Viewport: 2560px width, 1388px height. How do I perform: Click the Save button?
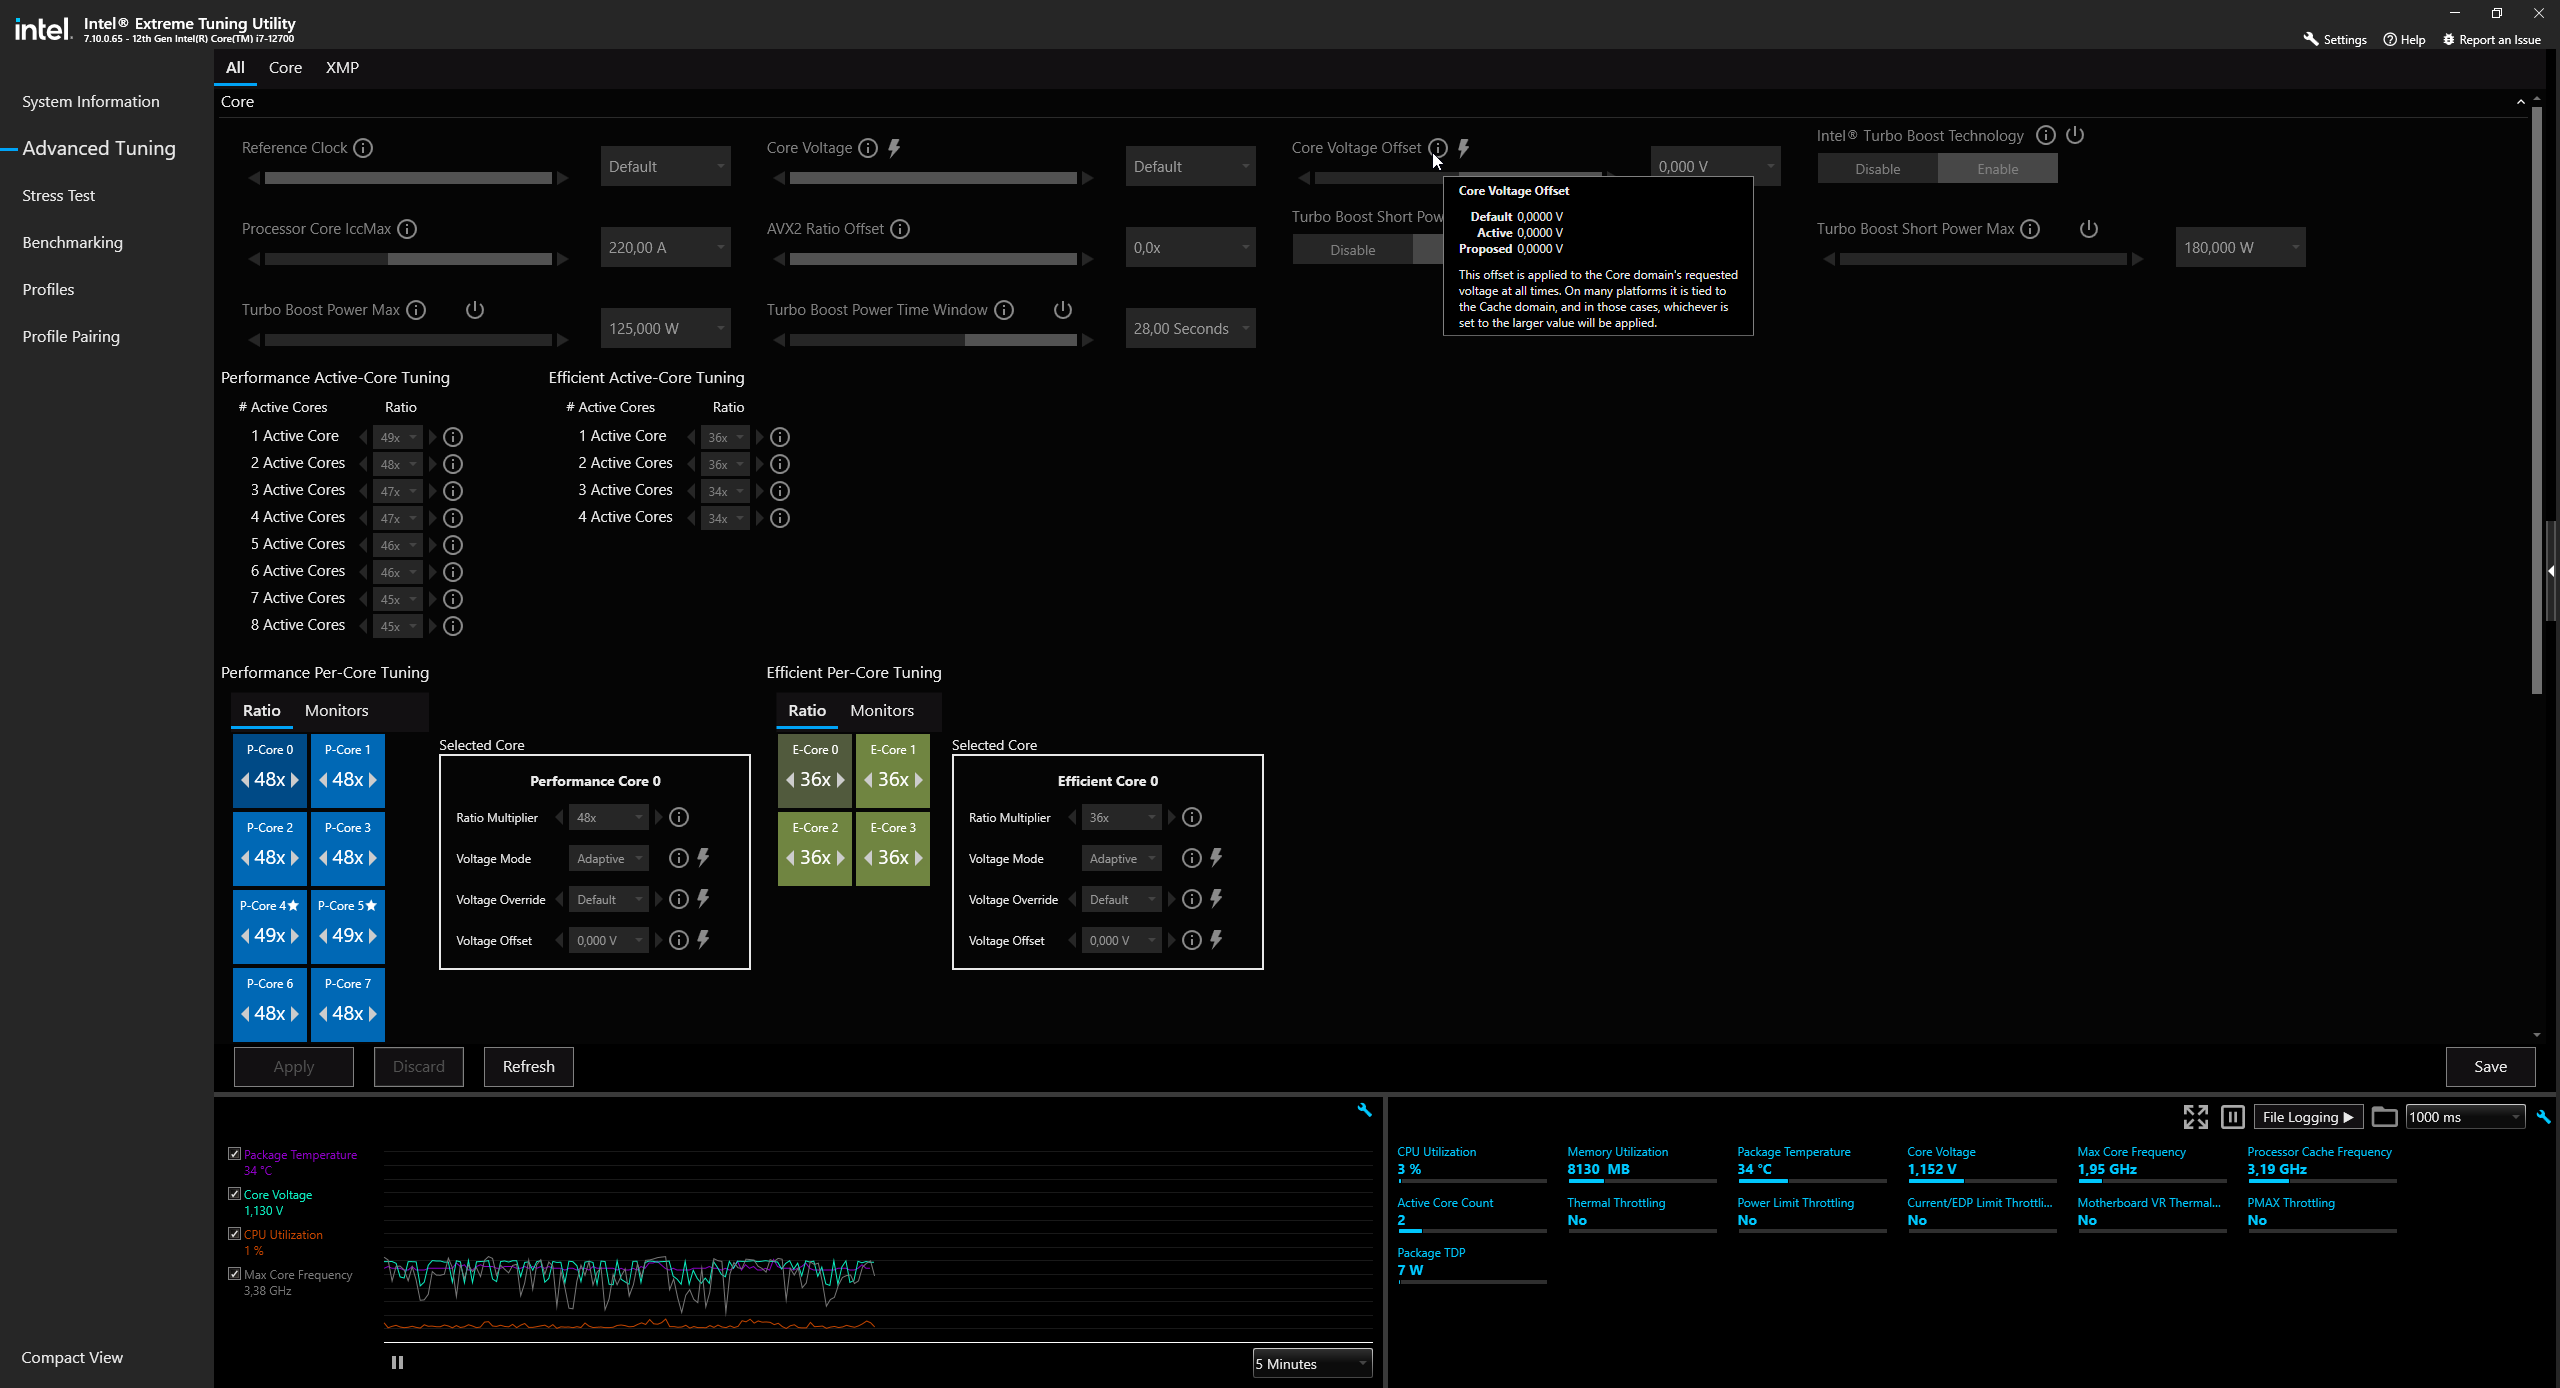coord(2489,1067)
